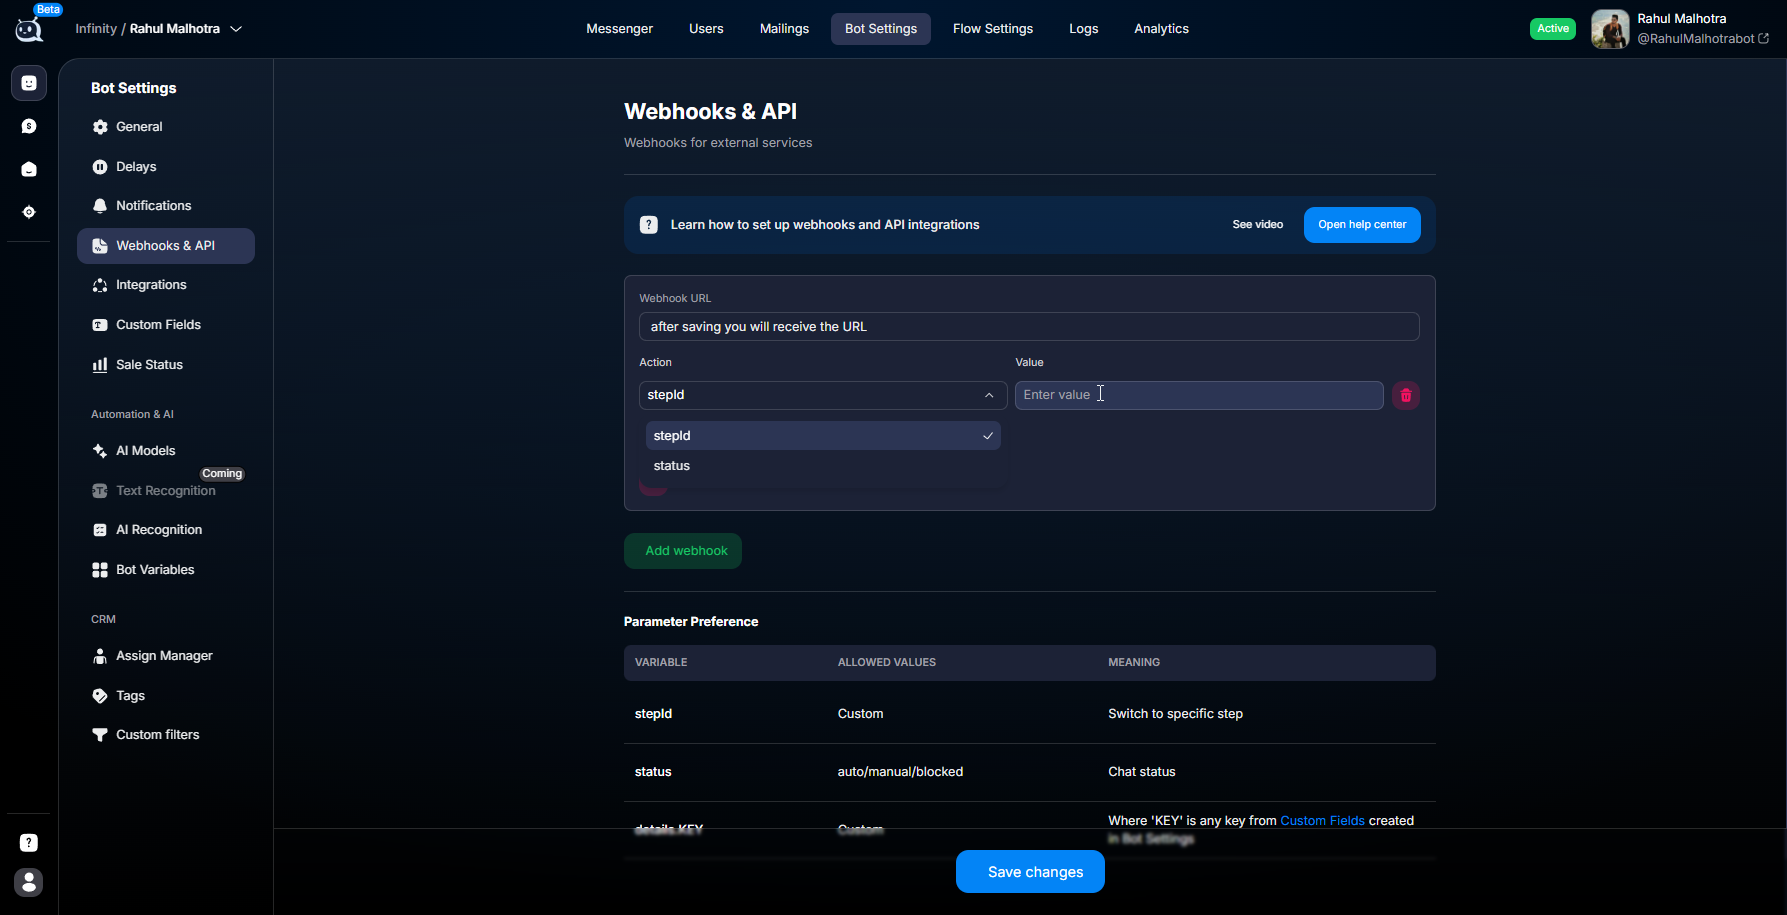This screenshot has width=1787, height=915.
Task: Open the Flow Settings tab
Action: [993, 29]
